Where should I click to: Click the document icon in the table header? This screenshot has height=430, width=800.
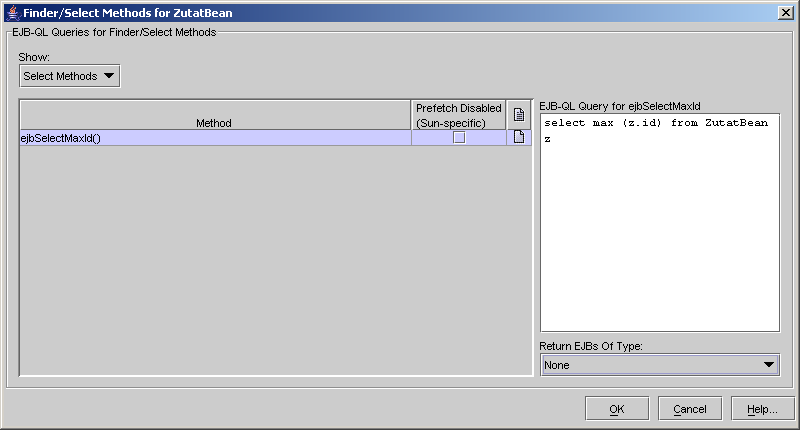click(519, 115)
